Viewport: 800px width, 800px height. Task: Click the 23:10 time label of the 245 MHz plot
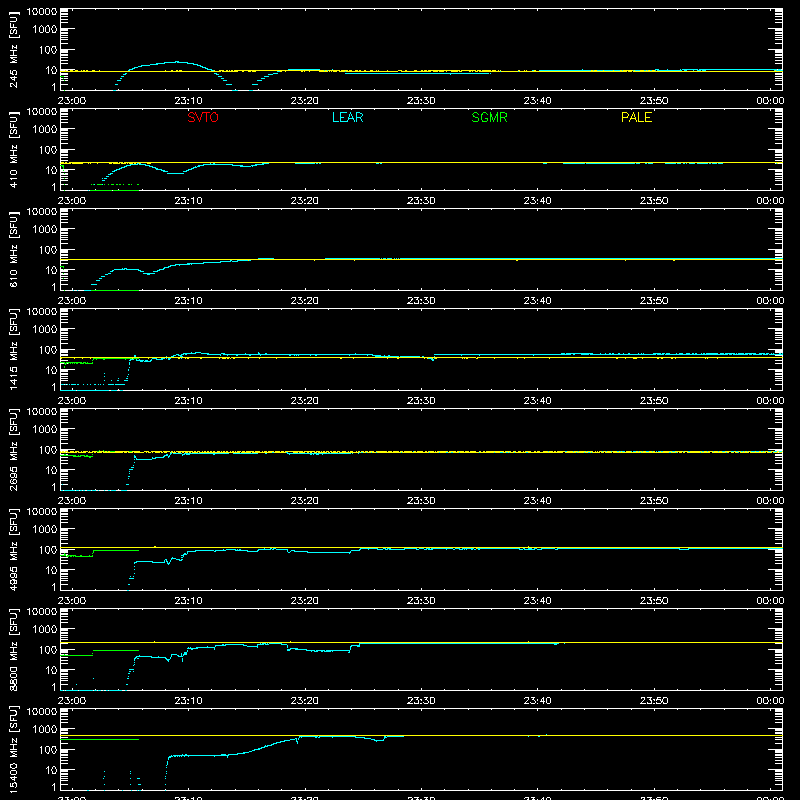click(x=188, y=101)
